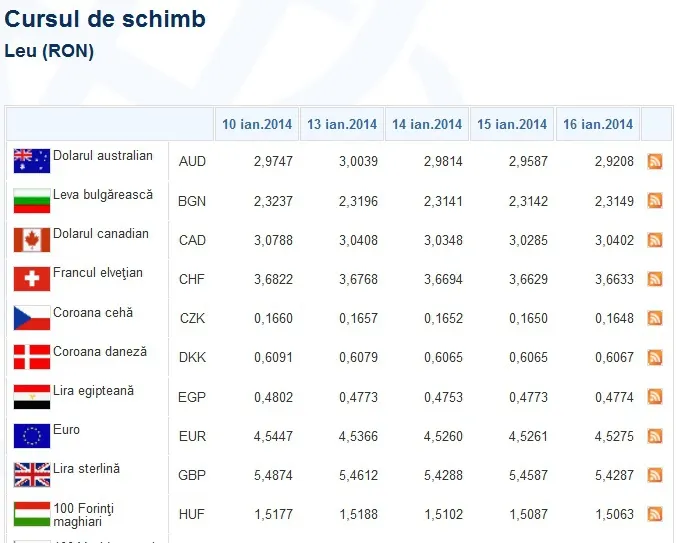677x543 pixels.
Task: Click the RSS icon in GBP row
Action: point(655,475)
